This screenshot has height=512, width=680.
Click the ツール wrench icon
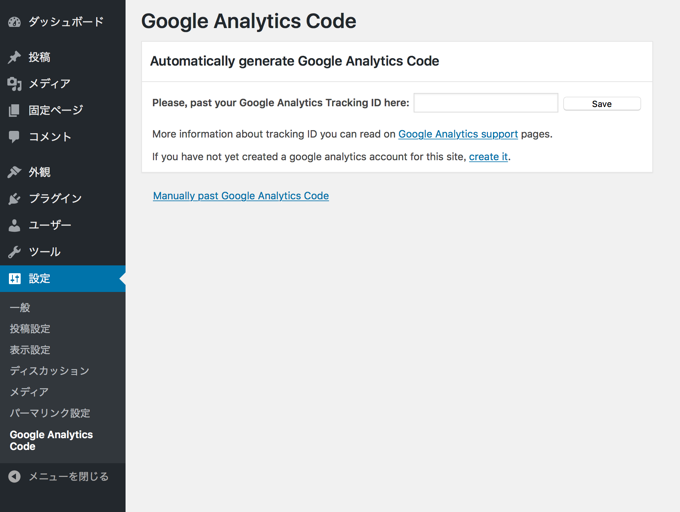click(x=14, y=252)
